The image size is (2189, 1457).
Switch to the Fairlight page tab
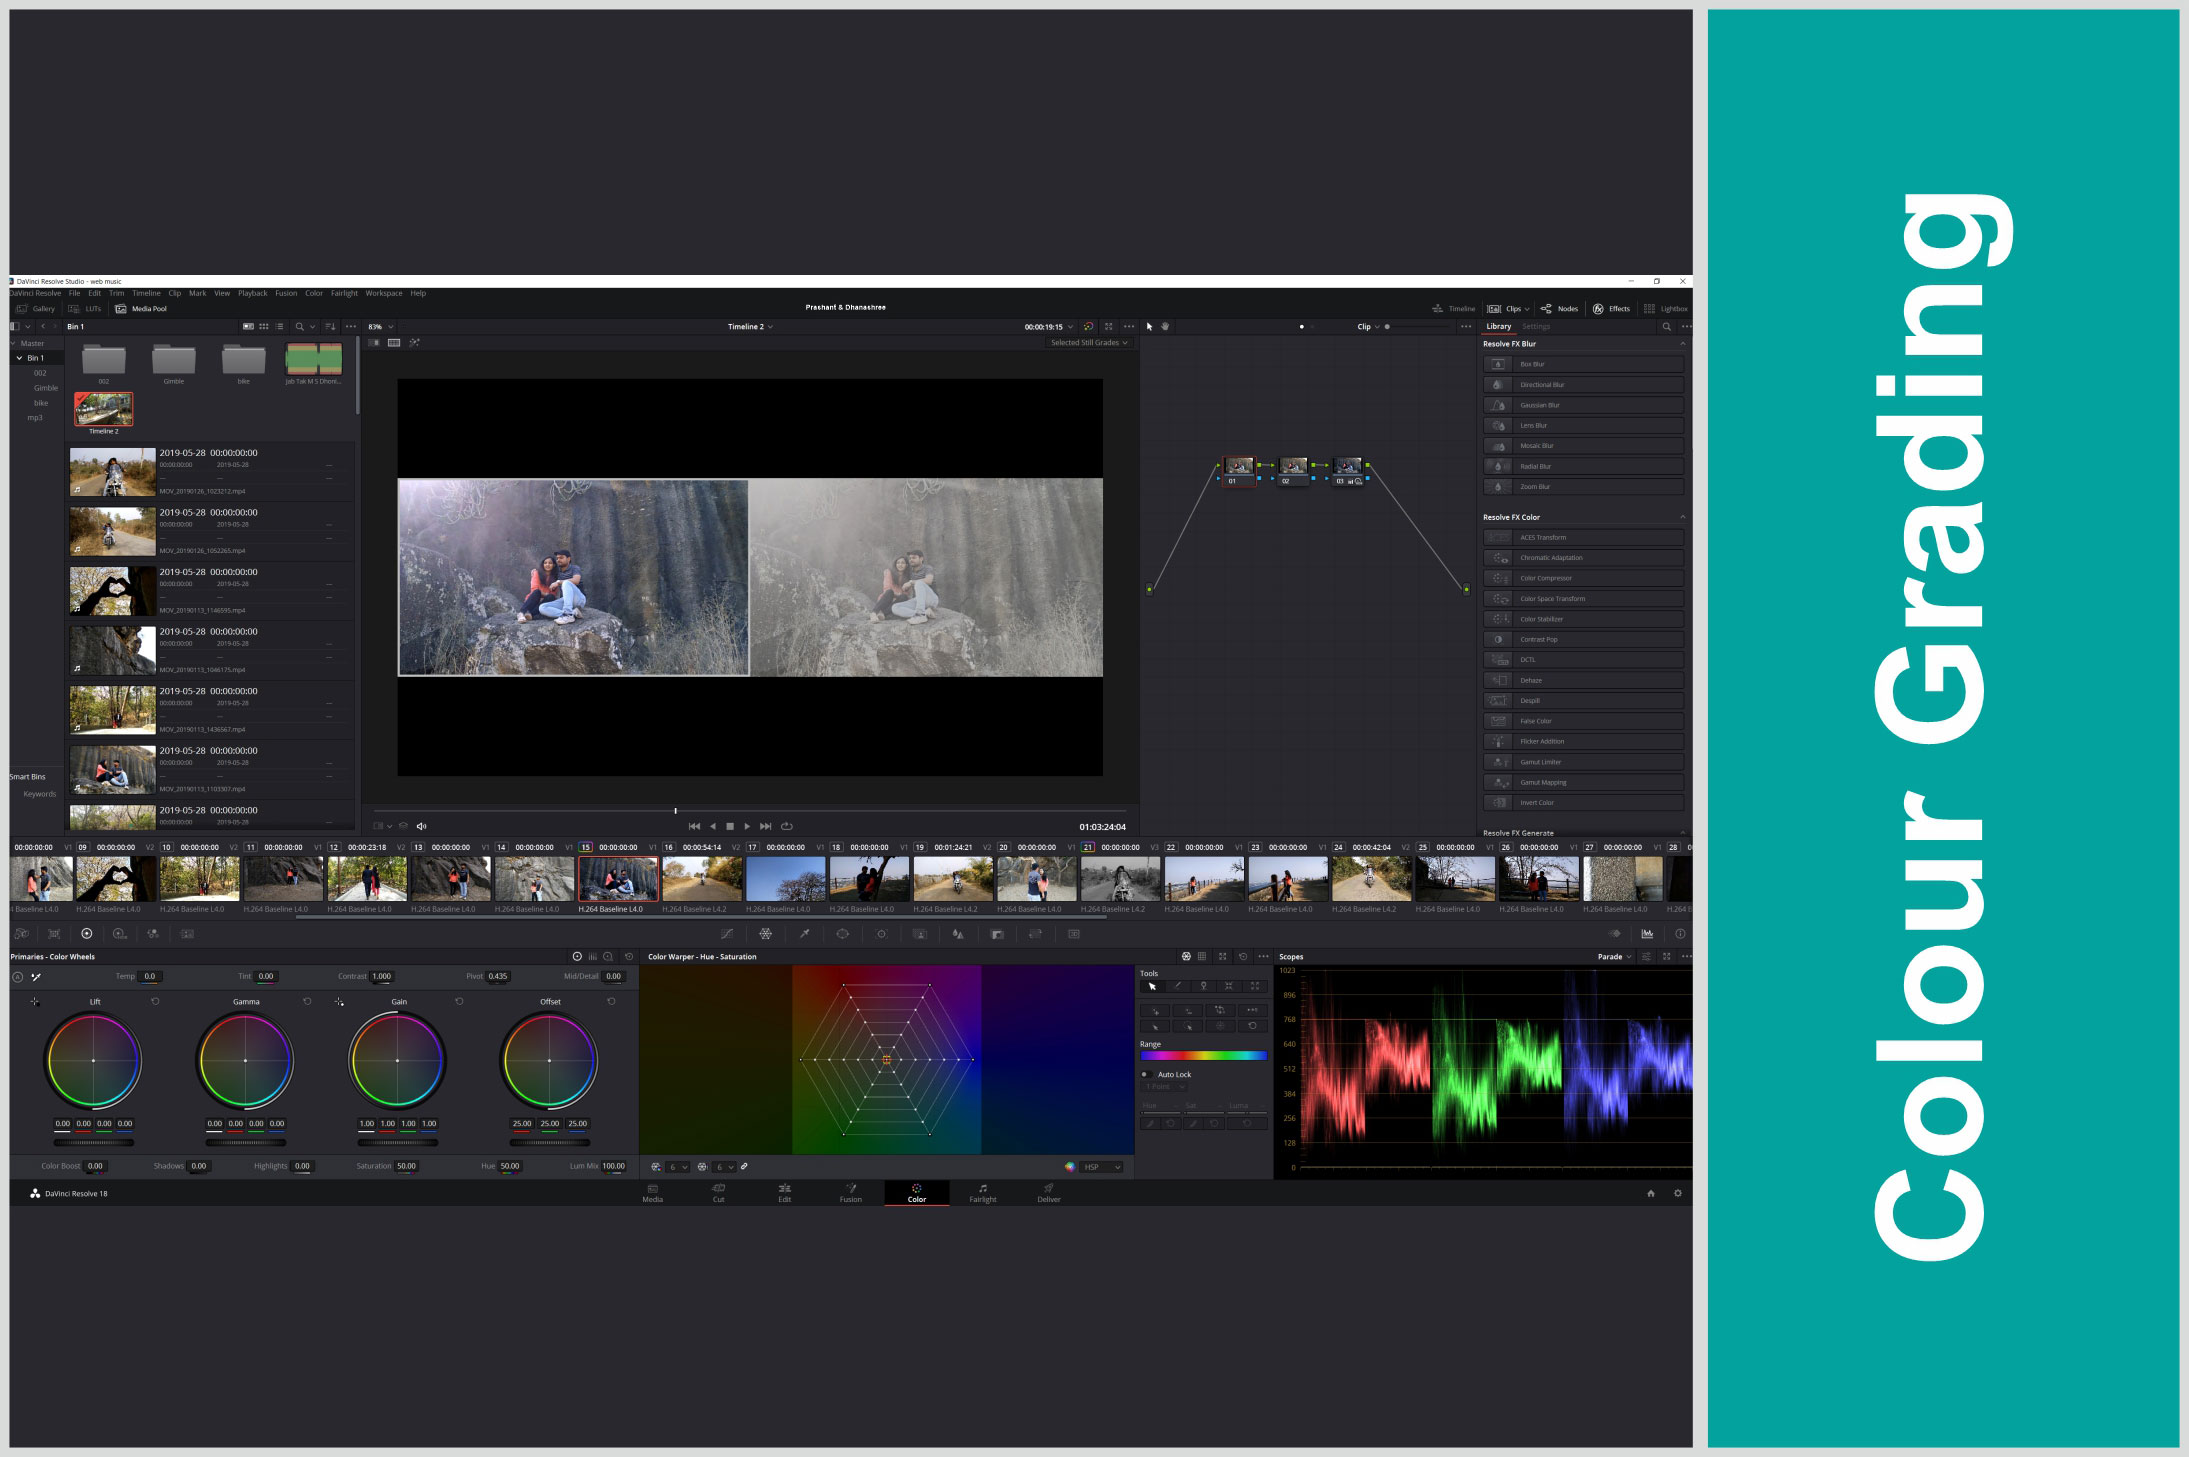point(982,1193)
